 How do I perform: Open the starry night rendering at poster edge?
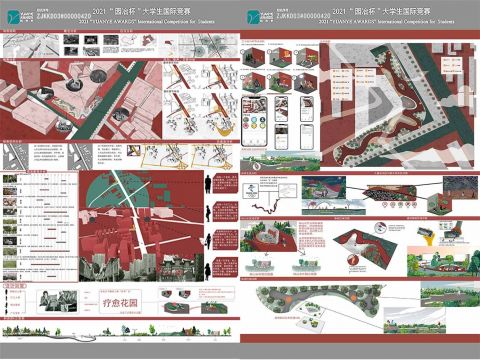(460, 188)
